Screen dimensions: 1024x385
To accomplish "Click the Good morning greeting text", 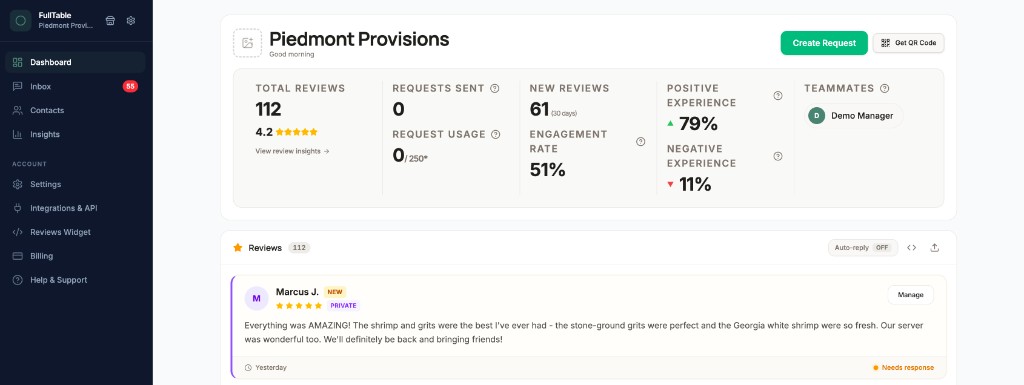I will 292,54.
